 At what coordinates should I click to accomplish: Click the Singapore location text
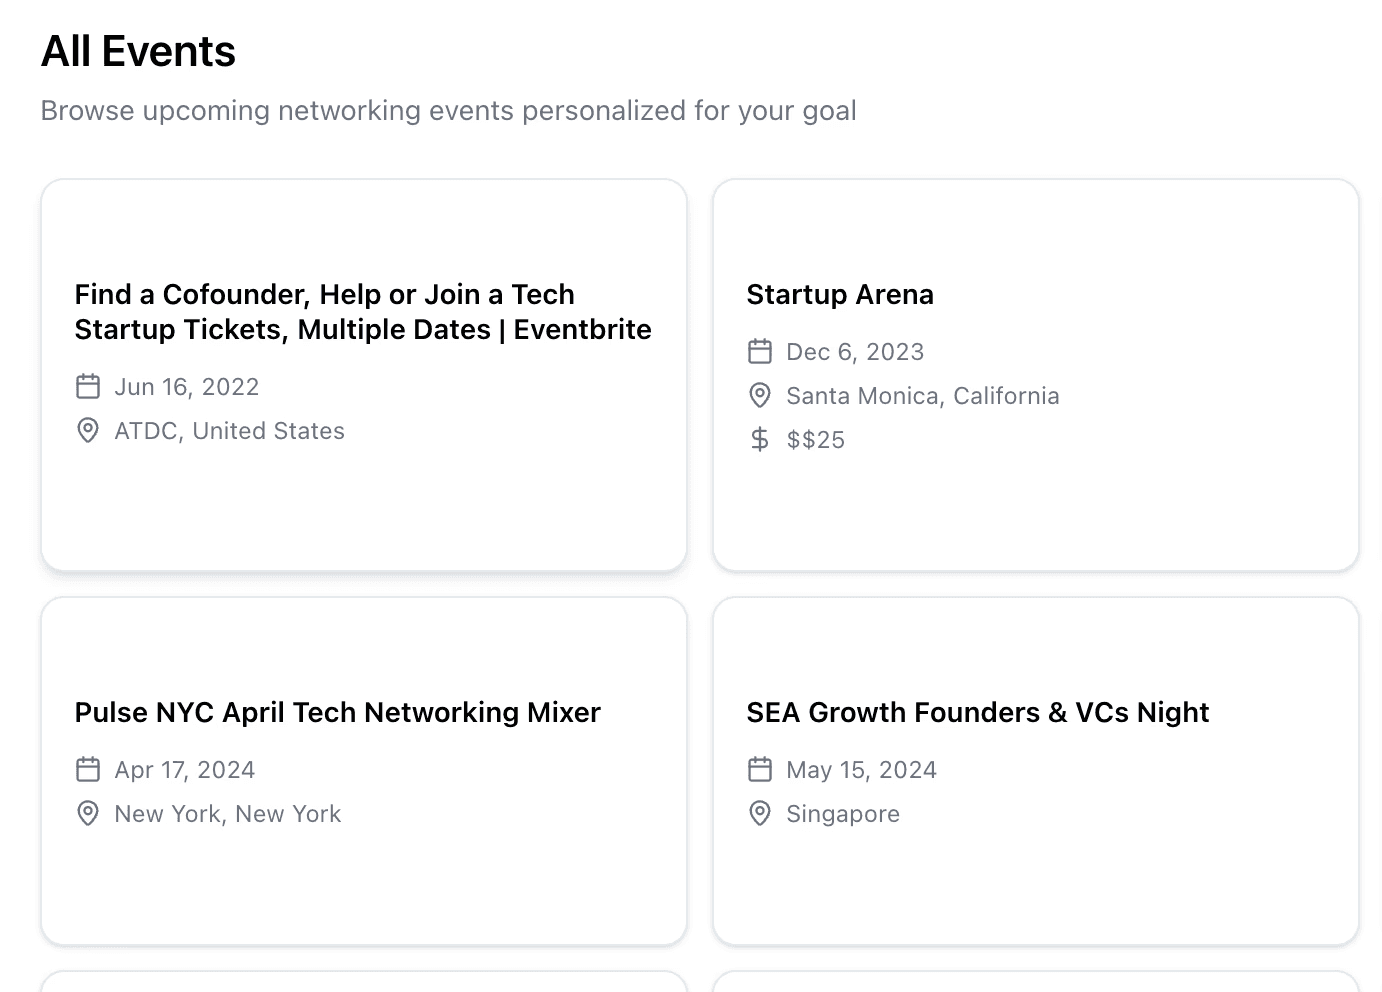(842, 814)
